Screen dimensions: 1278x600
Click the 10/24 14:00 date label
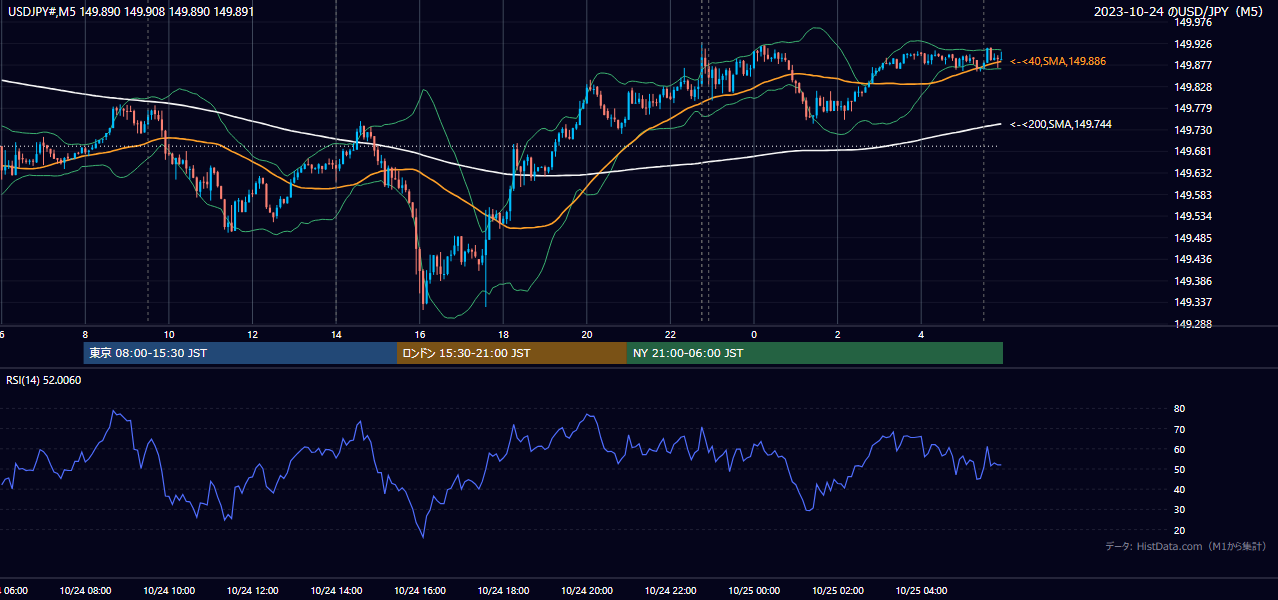(336, 590)
